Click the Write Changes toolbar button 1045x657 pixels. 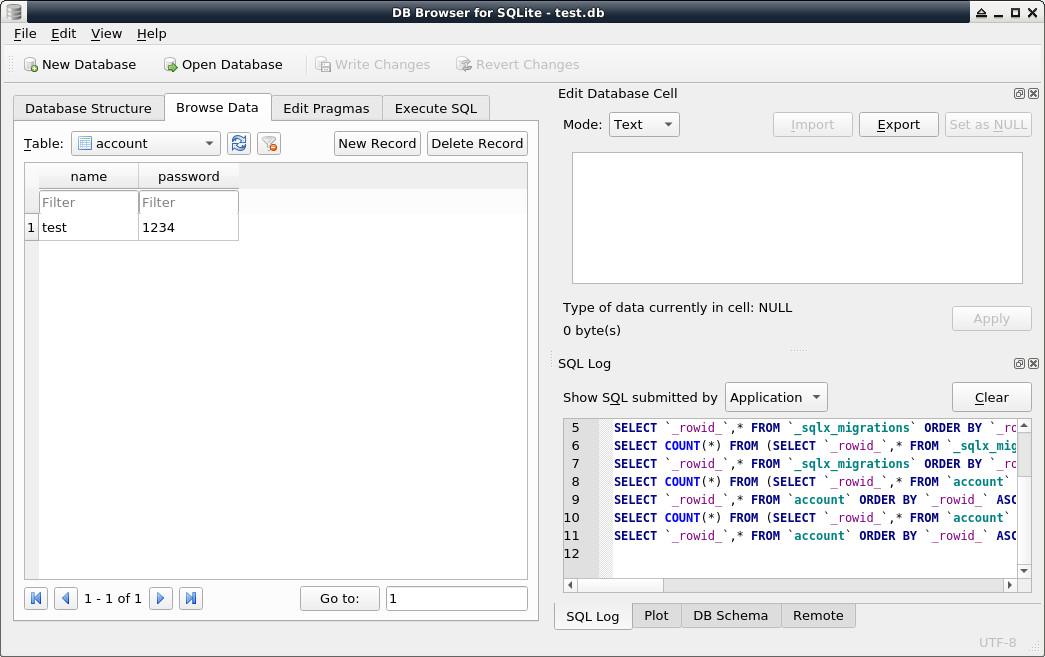coord(373,65)
